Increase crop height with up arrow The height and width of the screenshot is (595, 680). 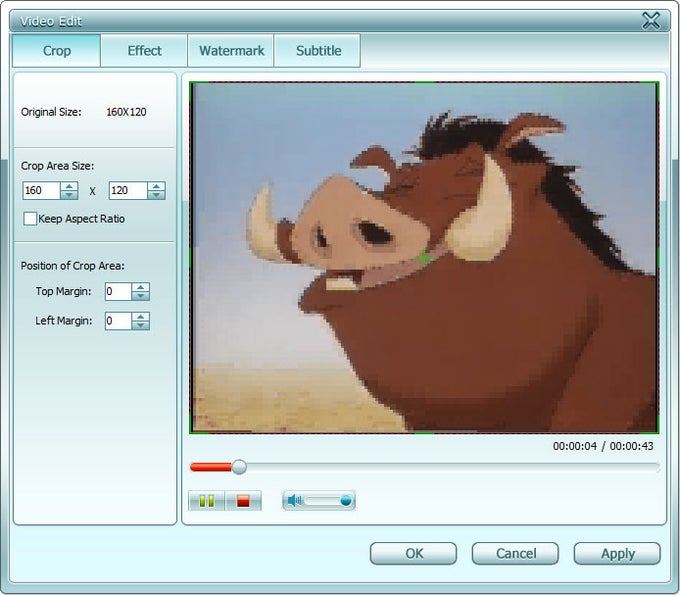156,186
